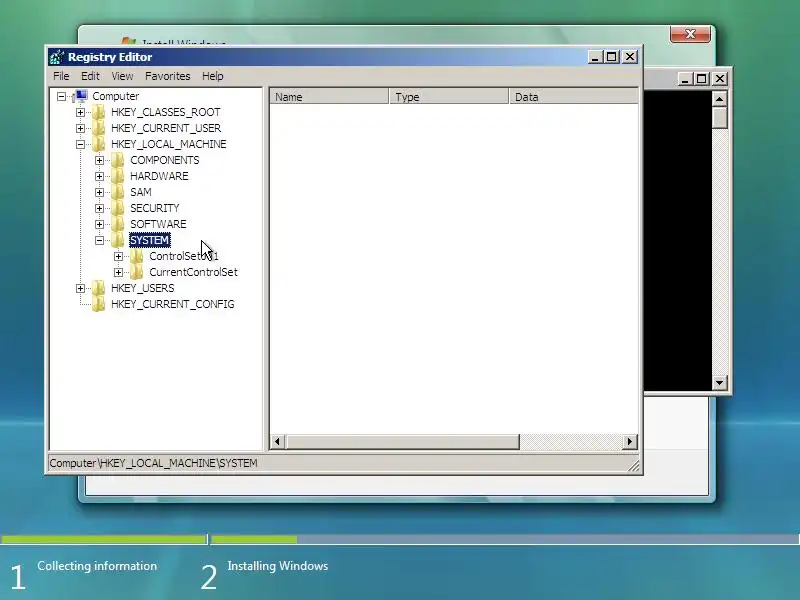Click the horizontal scrollbar left arrow
This screenshot has height=600, width=800.
277,441
